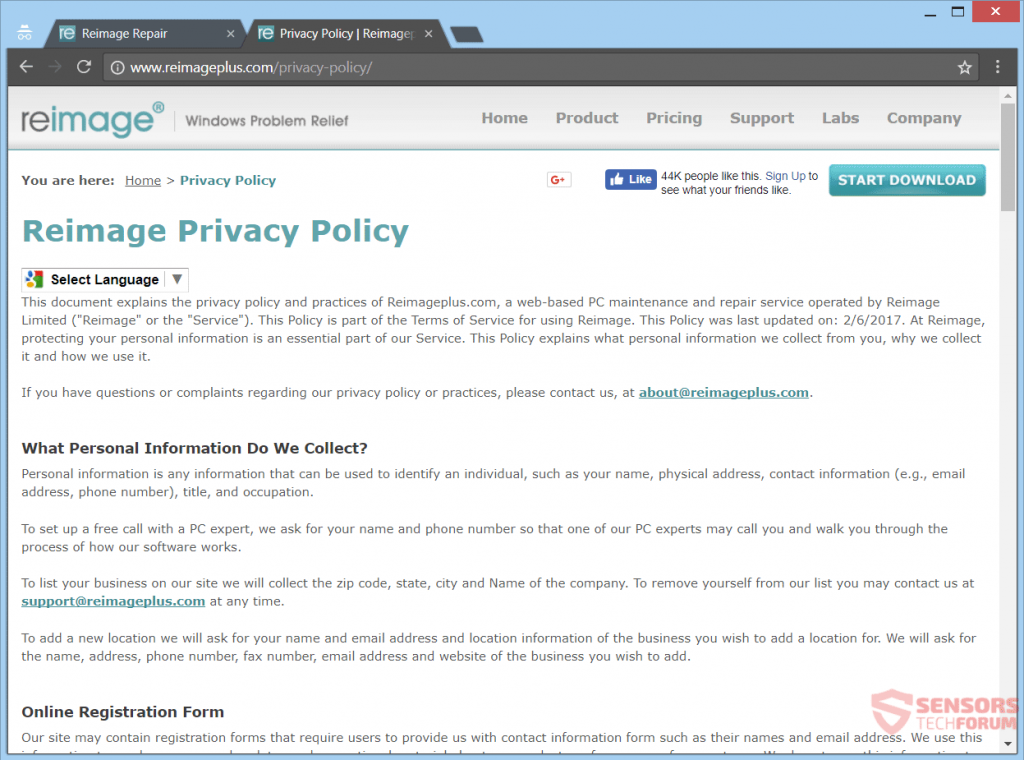Click the support@reimageplus.com email link
Image resolution: width=1024 pixels, height=760 pixels.
pos(113,601)
